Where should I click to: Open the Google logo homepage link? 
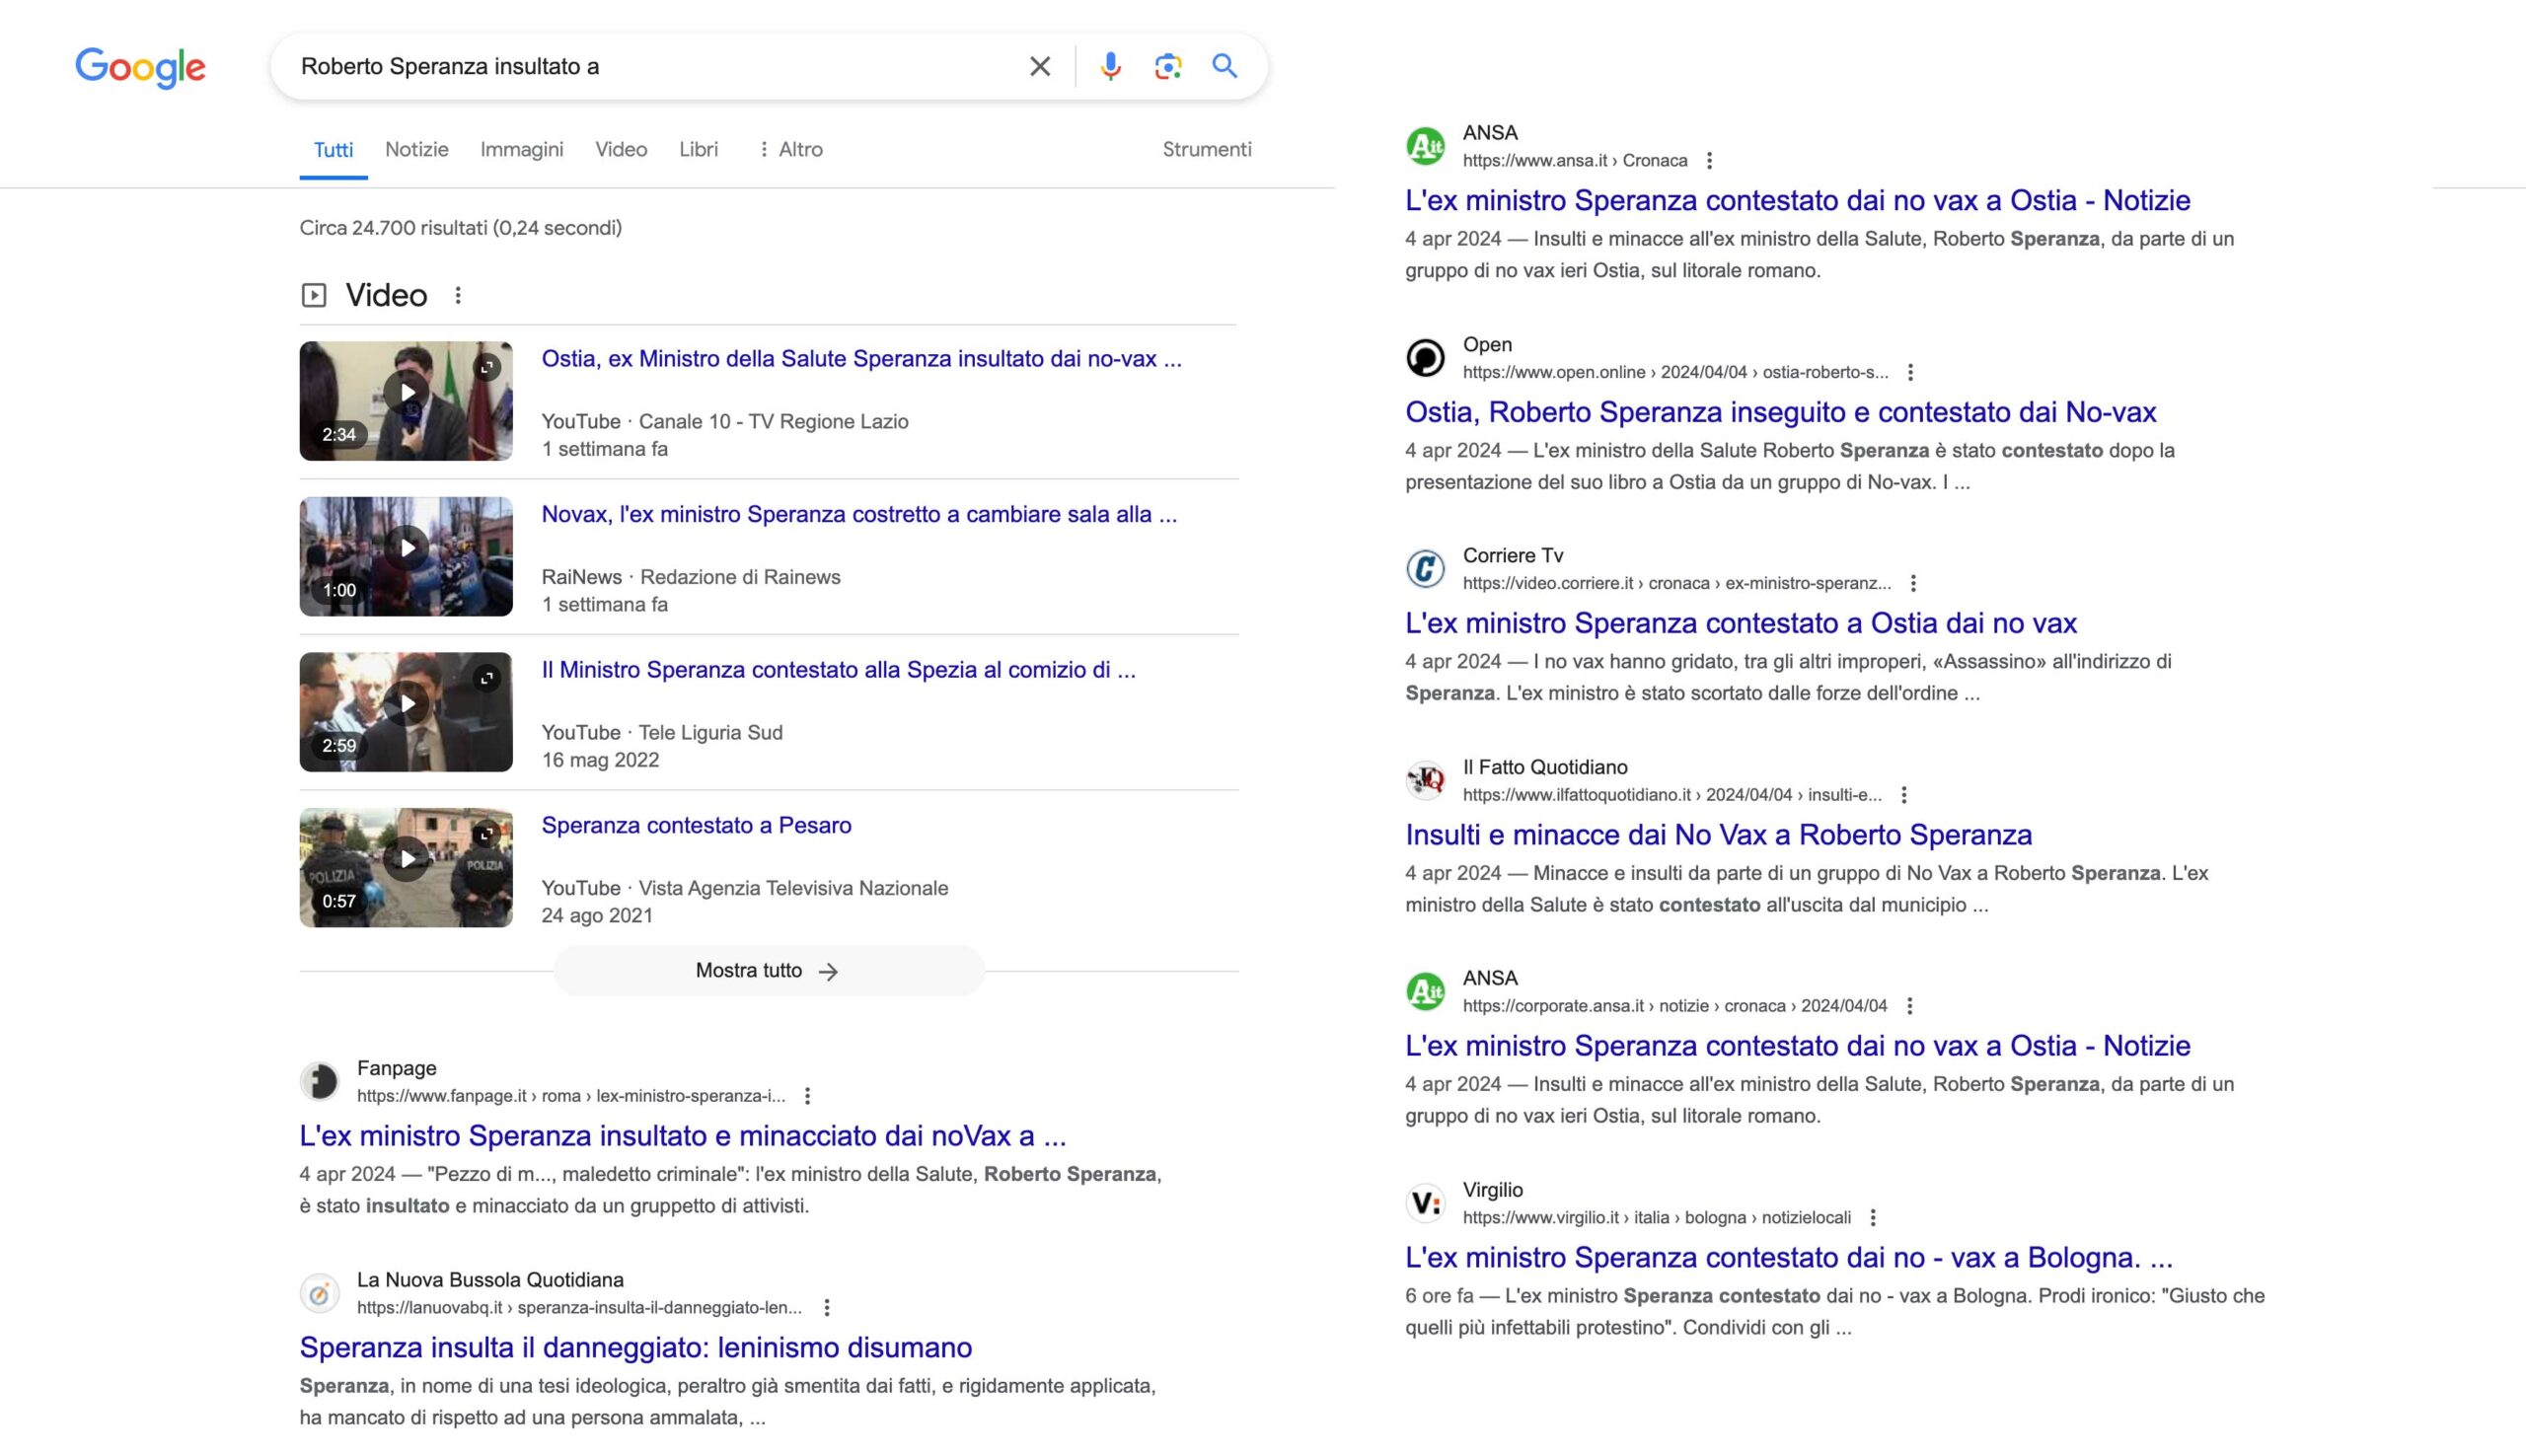[x=140, y=67]
